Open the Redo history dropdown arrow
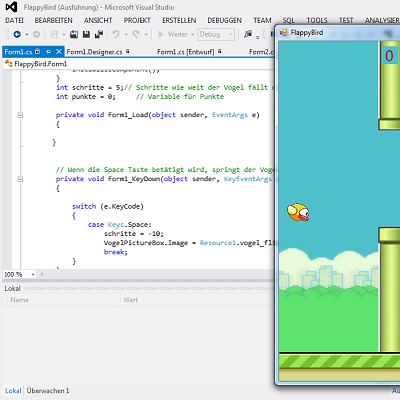400x400 pixels. click(x=146, y=35)
